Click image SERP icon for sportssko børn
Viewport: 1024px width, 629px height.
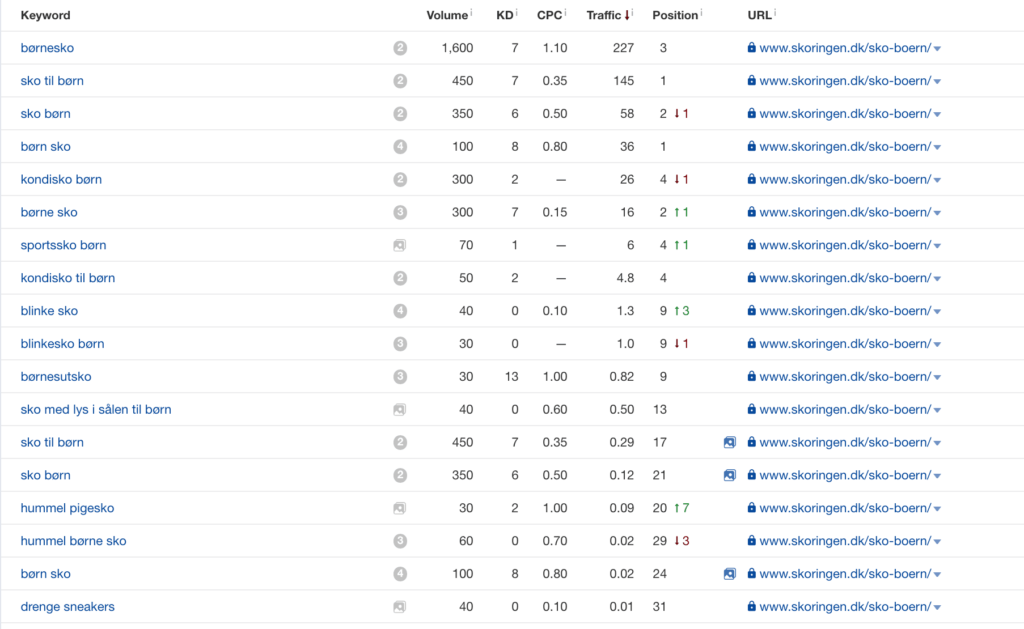(x=400, y=245)
